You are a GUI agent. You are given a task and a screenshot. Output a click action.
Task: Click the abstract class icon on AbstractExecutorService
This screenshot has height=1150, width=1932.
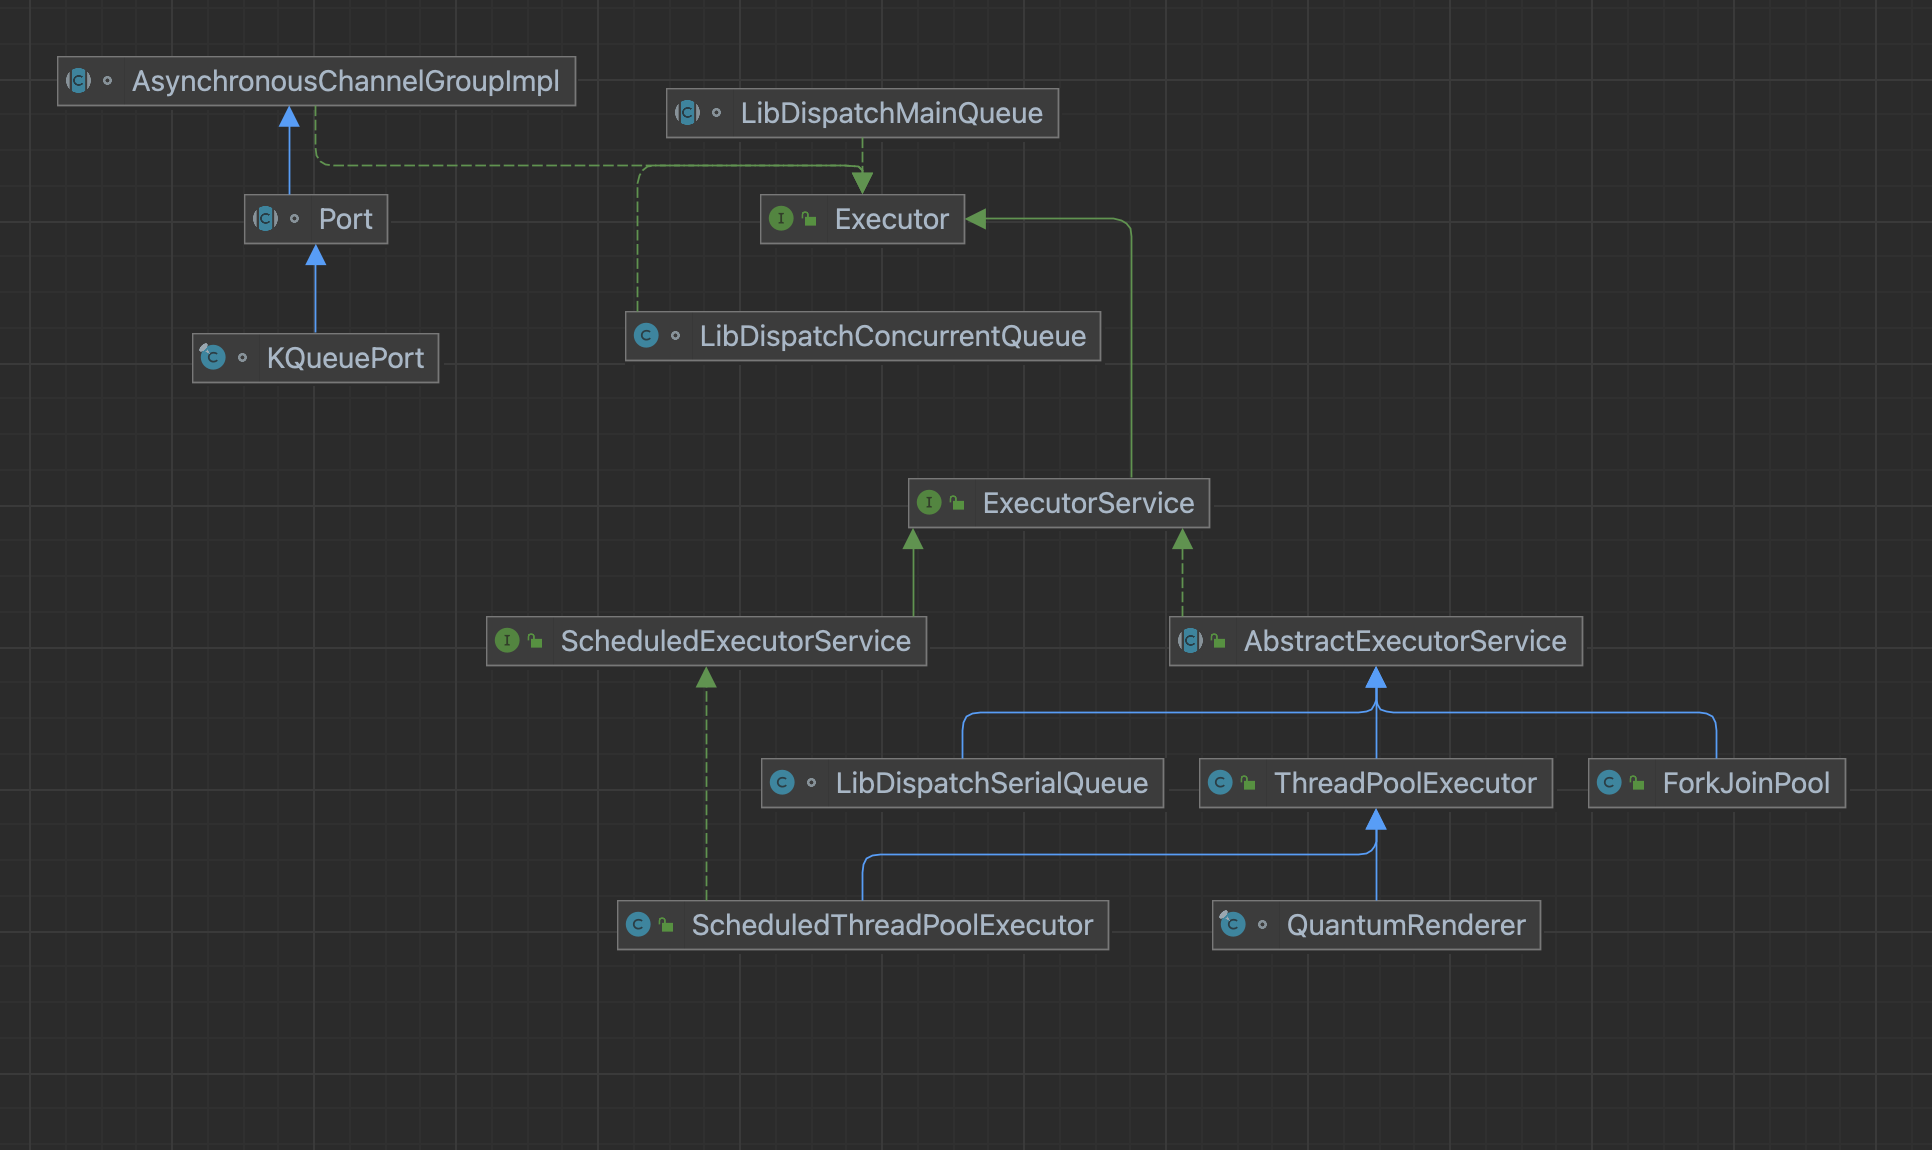tap(1190, 641)
